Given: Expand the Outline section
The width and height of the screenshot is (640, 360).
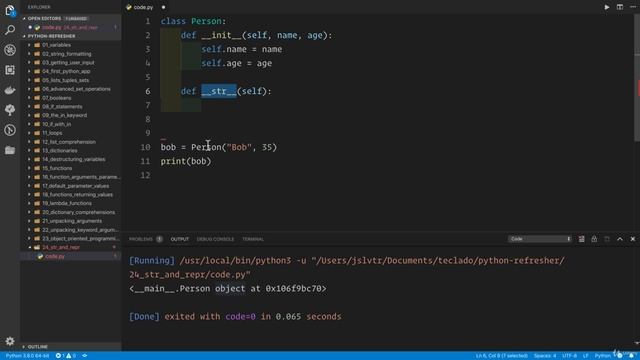Looking at the screenshot, I should [x=38, y=347].
